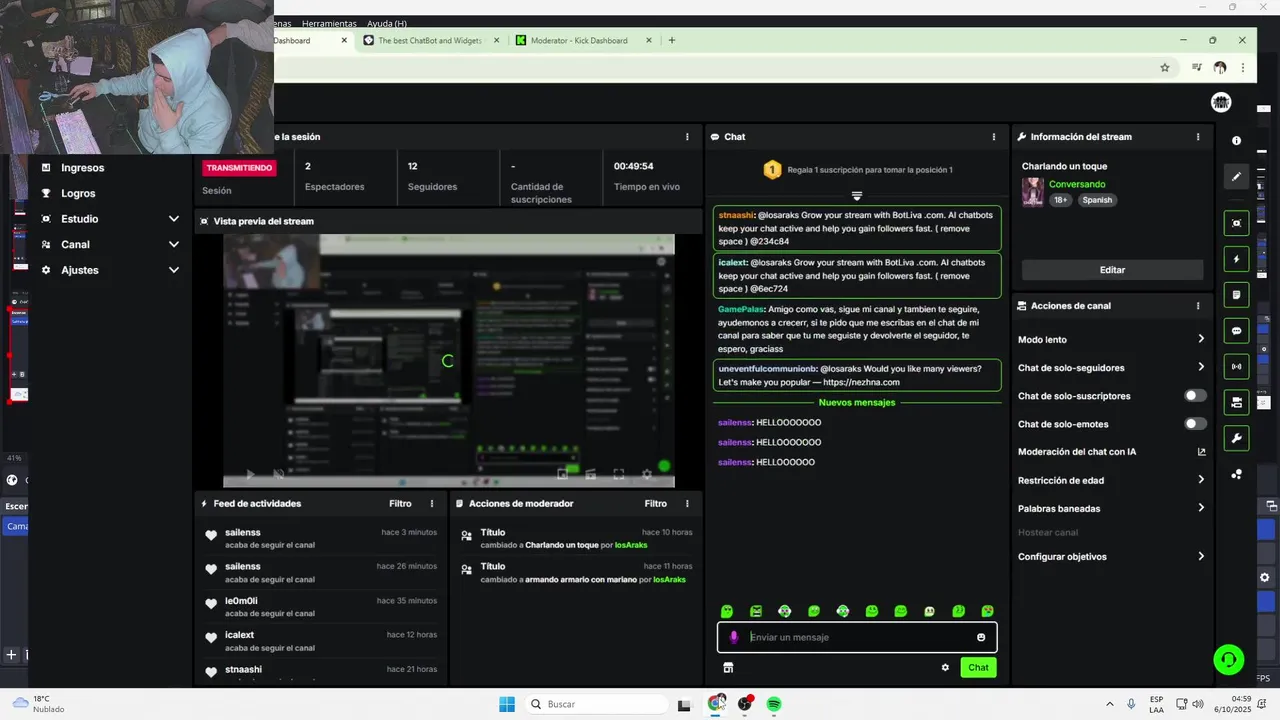The image size is (1280, 720).
Task: Toggle Chat de solo-suscriptores switch
Action: point(1195,396)
